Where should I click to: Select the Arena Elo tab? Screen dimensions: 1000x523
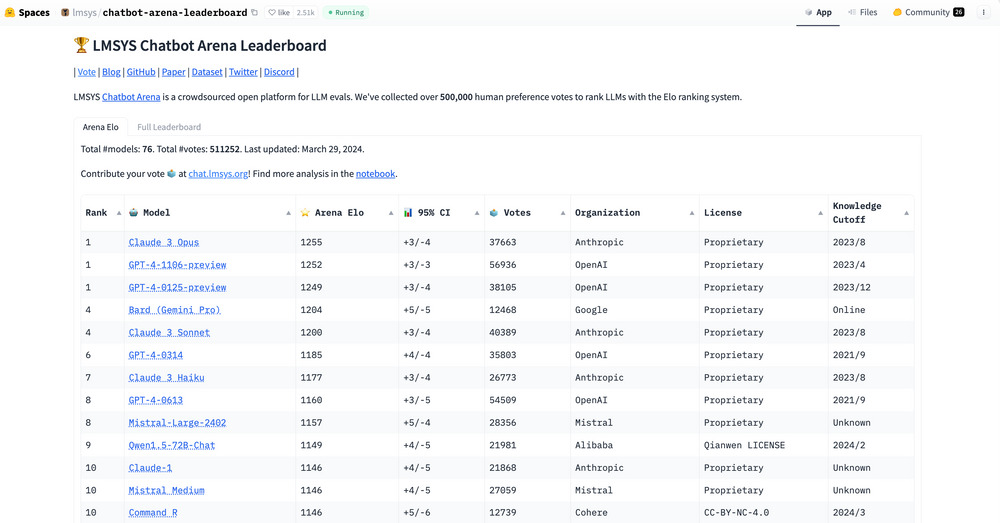(101, 127)
